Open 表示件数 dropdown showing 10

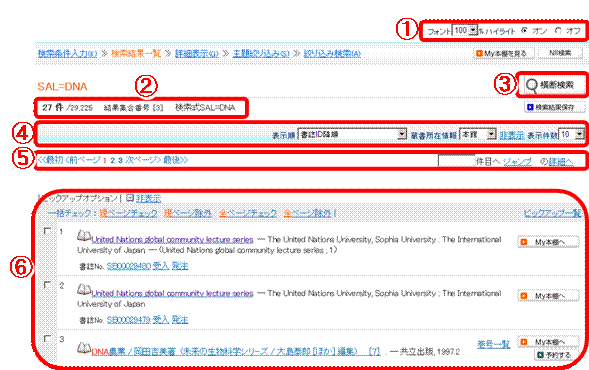[571, 134]
